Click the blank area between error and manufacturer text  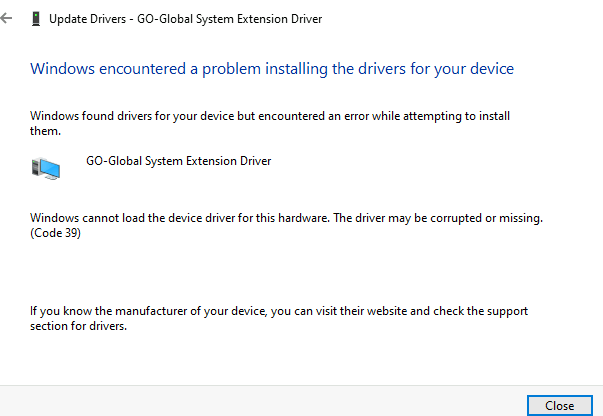point(300,272)
